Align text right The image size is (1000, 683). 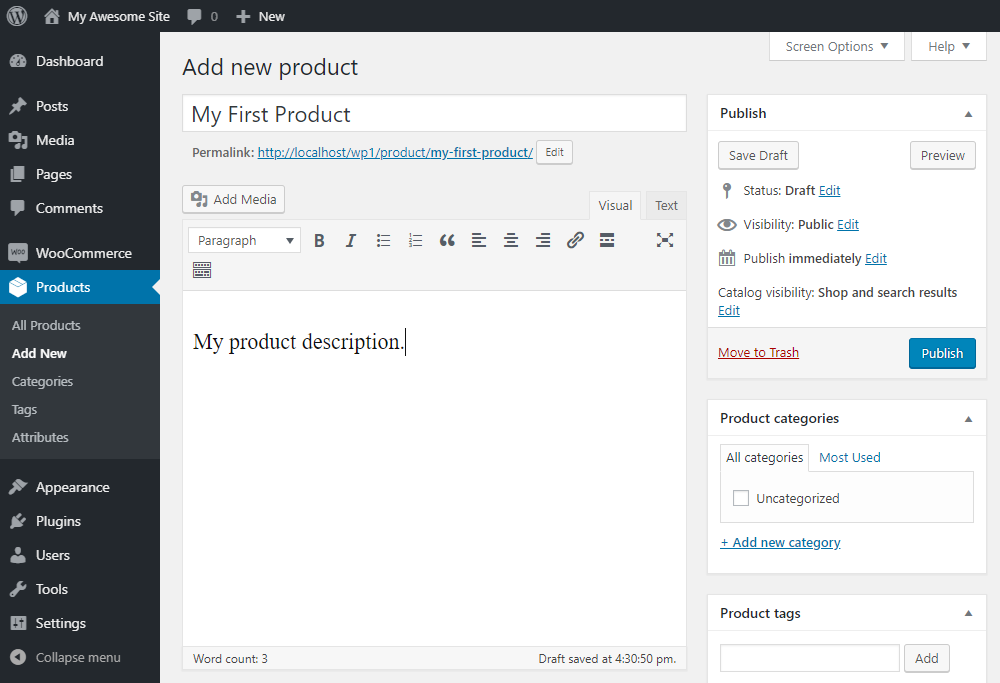click(x=543, y=240)
